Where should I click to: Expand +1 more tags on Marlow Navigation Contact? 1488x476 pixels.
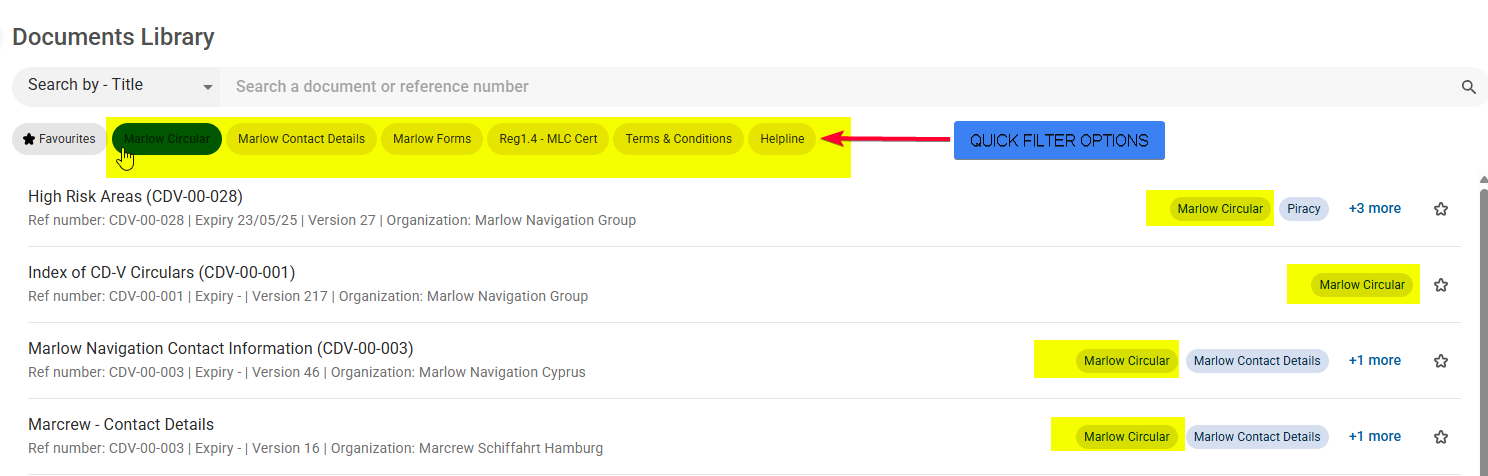(1374, 361)
